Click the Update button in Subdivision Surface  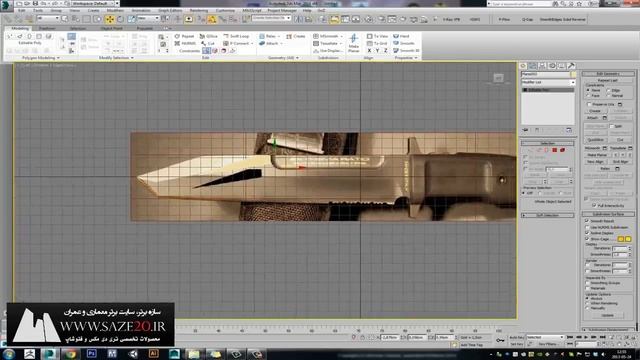point(607,315)
